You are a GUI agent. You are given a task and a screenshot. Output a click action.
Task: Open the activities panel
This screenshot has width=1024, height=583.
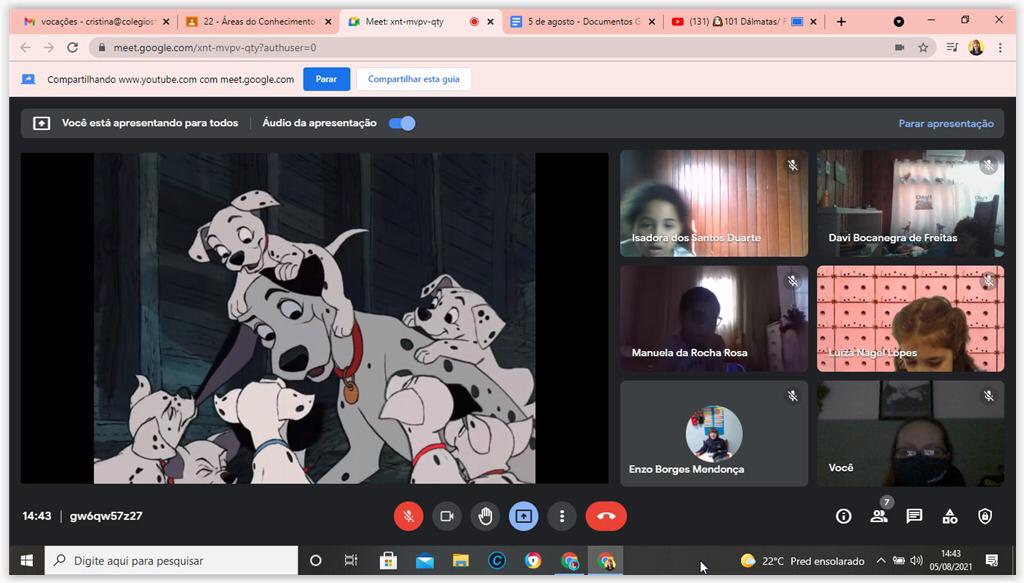coord(950,516)
